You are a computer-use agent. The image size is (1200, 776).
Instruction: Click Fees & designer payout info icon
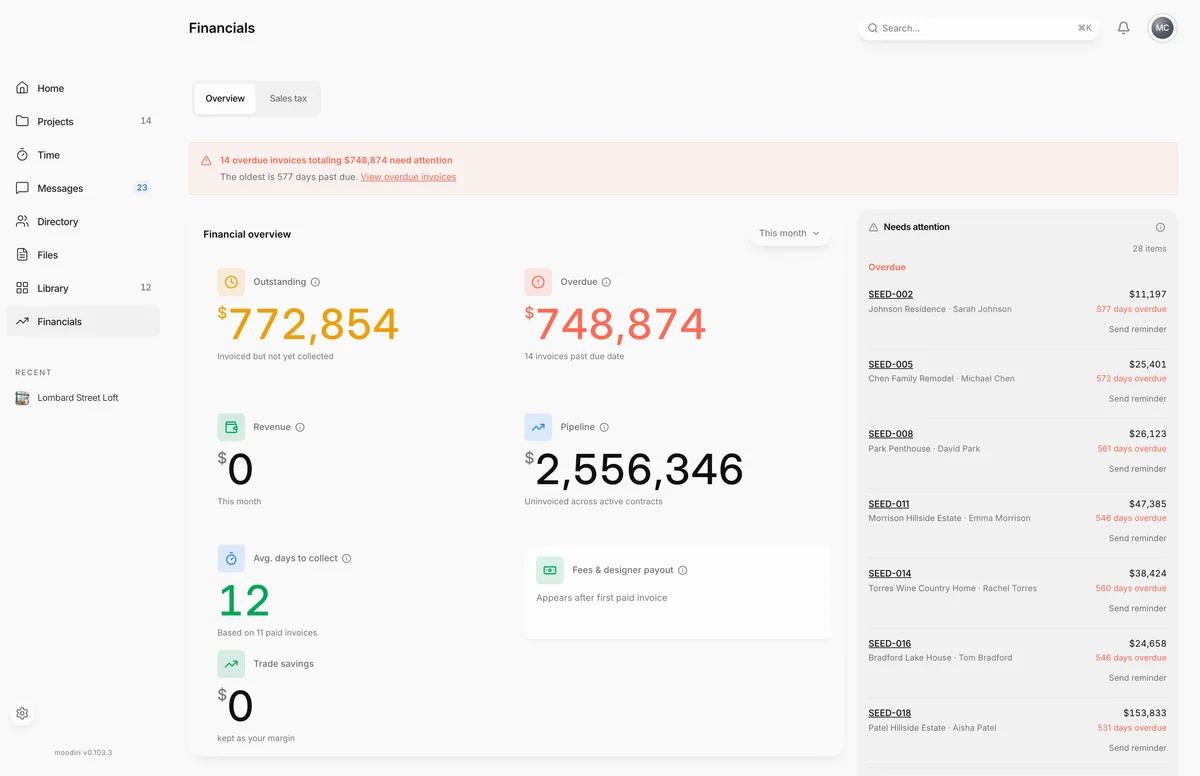pyautogui.click(x=683, y=570)
